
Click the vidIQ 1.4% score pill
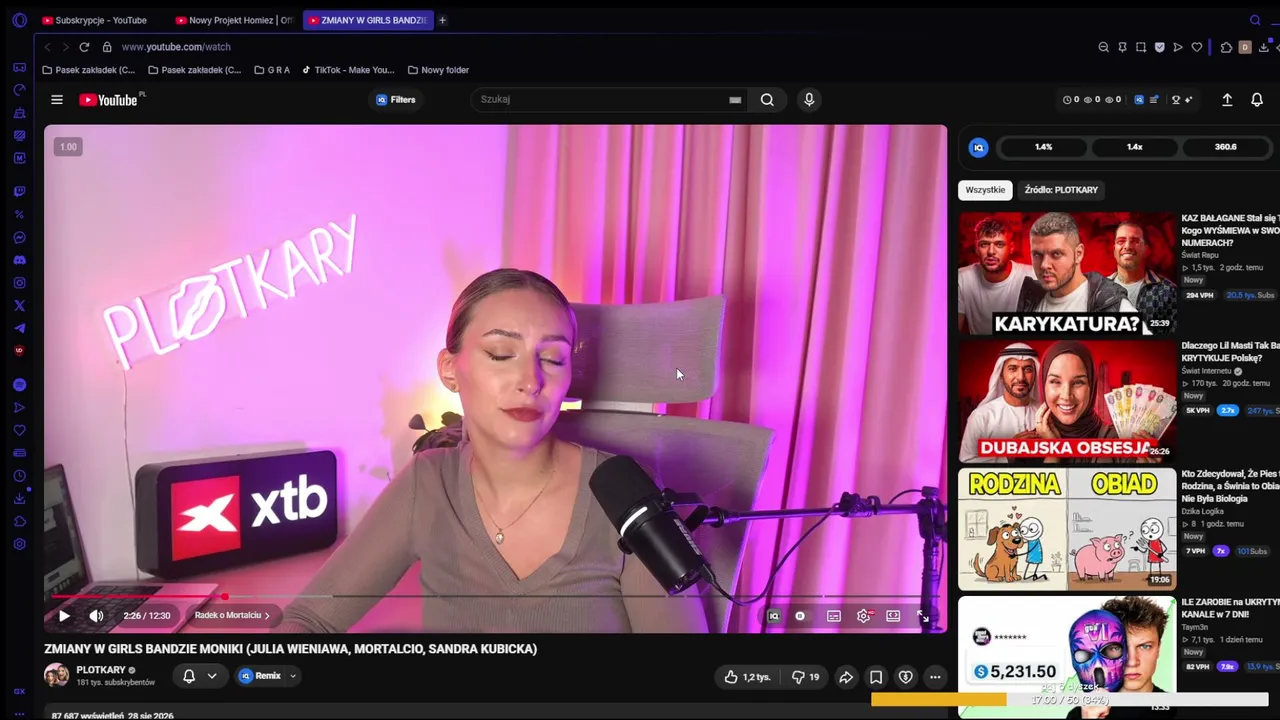point(1043,147)
